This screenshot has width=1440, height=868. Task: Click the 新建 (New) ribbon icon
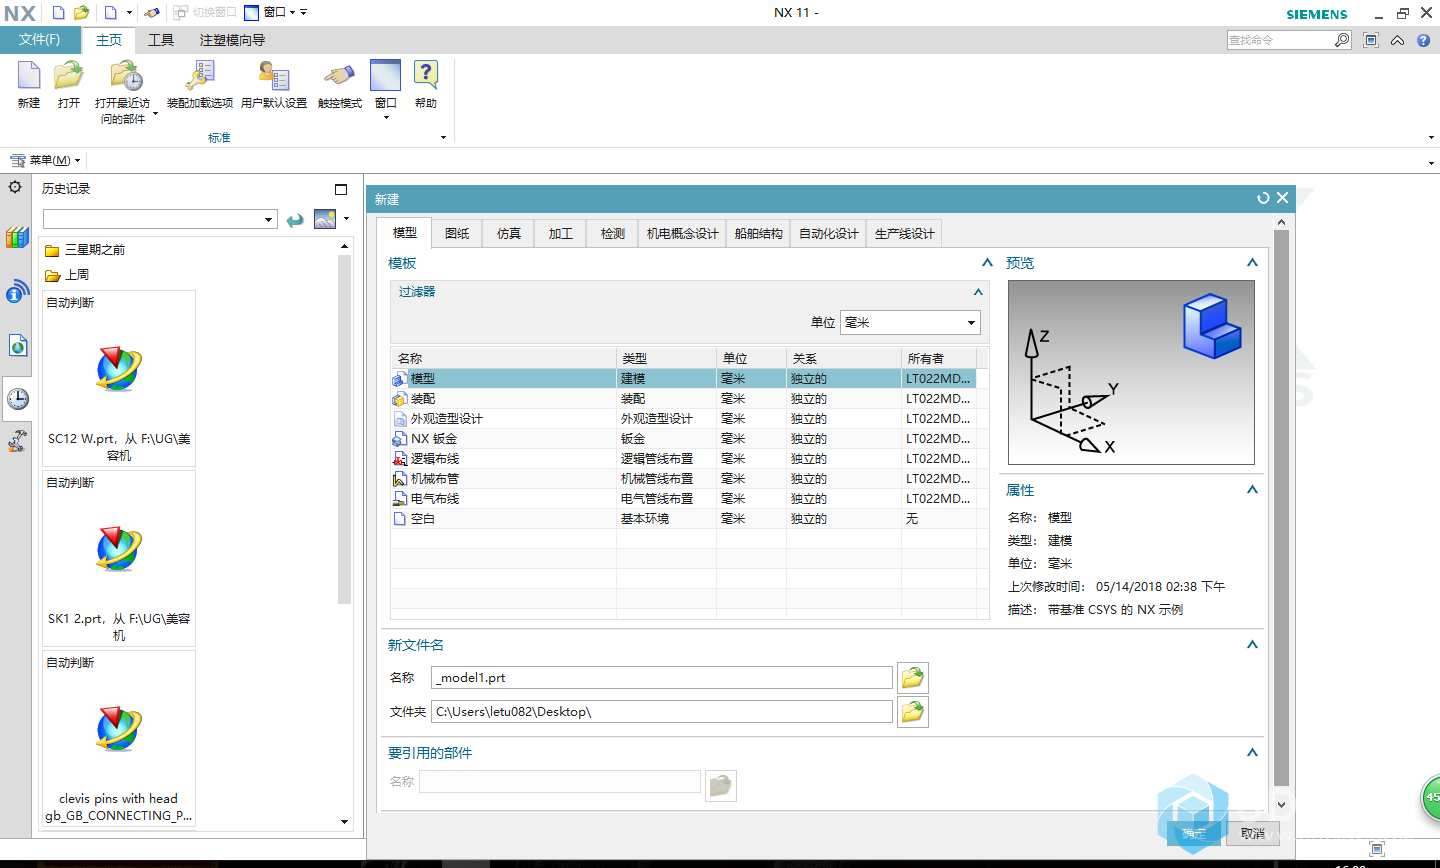click(29, 76)
